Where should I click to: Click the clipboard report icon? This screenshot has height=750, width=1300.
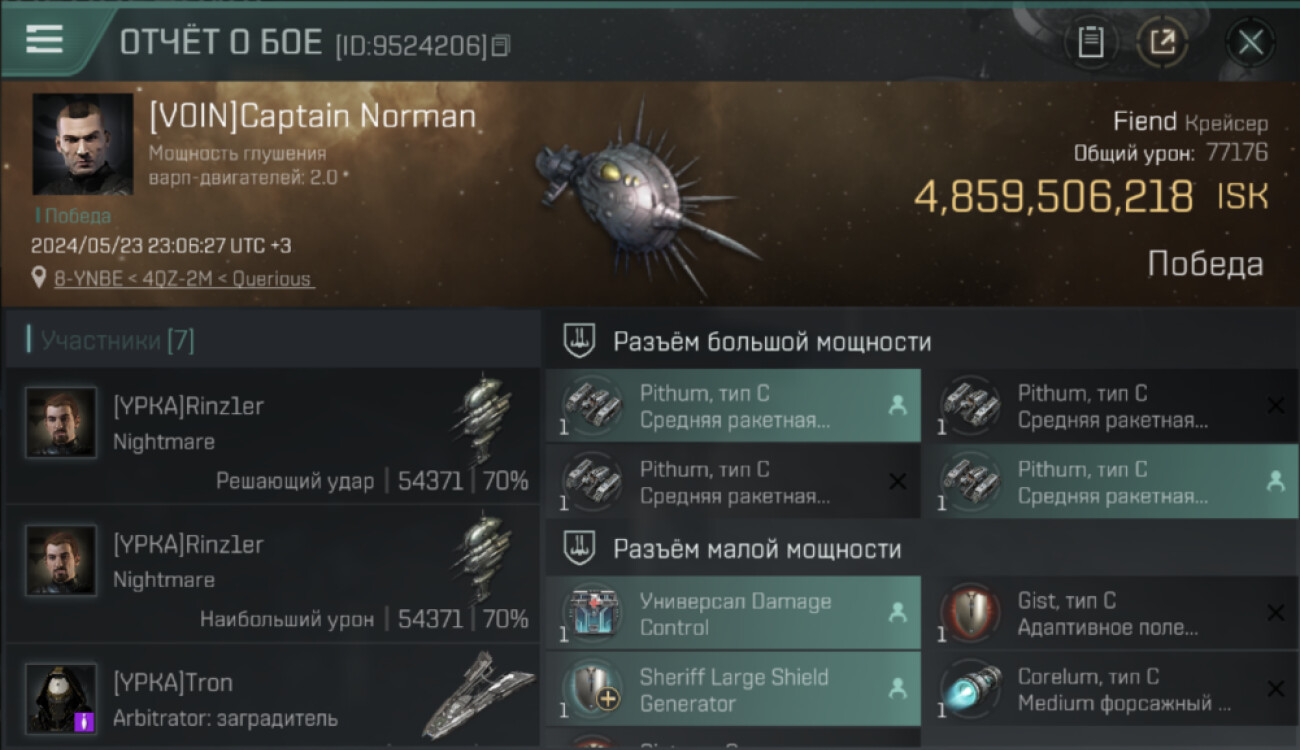point(1091,42)
